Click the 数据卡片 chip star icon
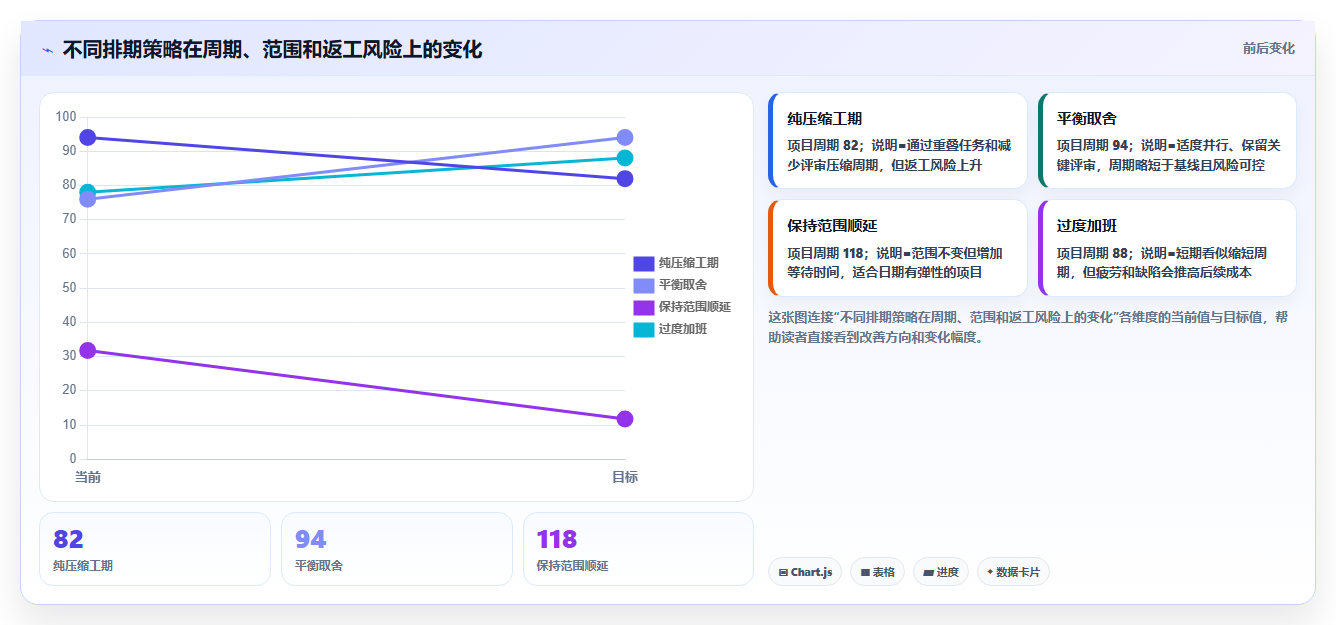The height and width of the screenshot is (625, 1336). (990, 572)
